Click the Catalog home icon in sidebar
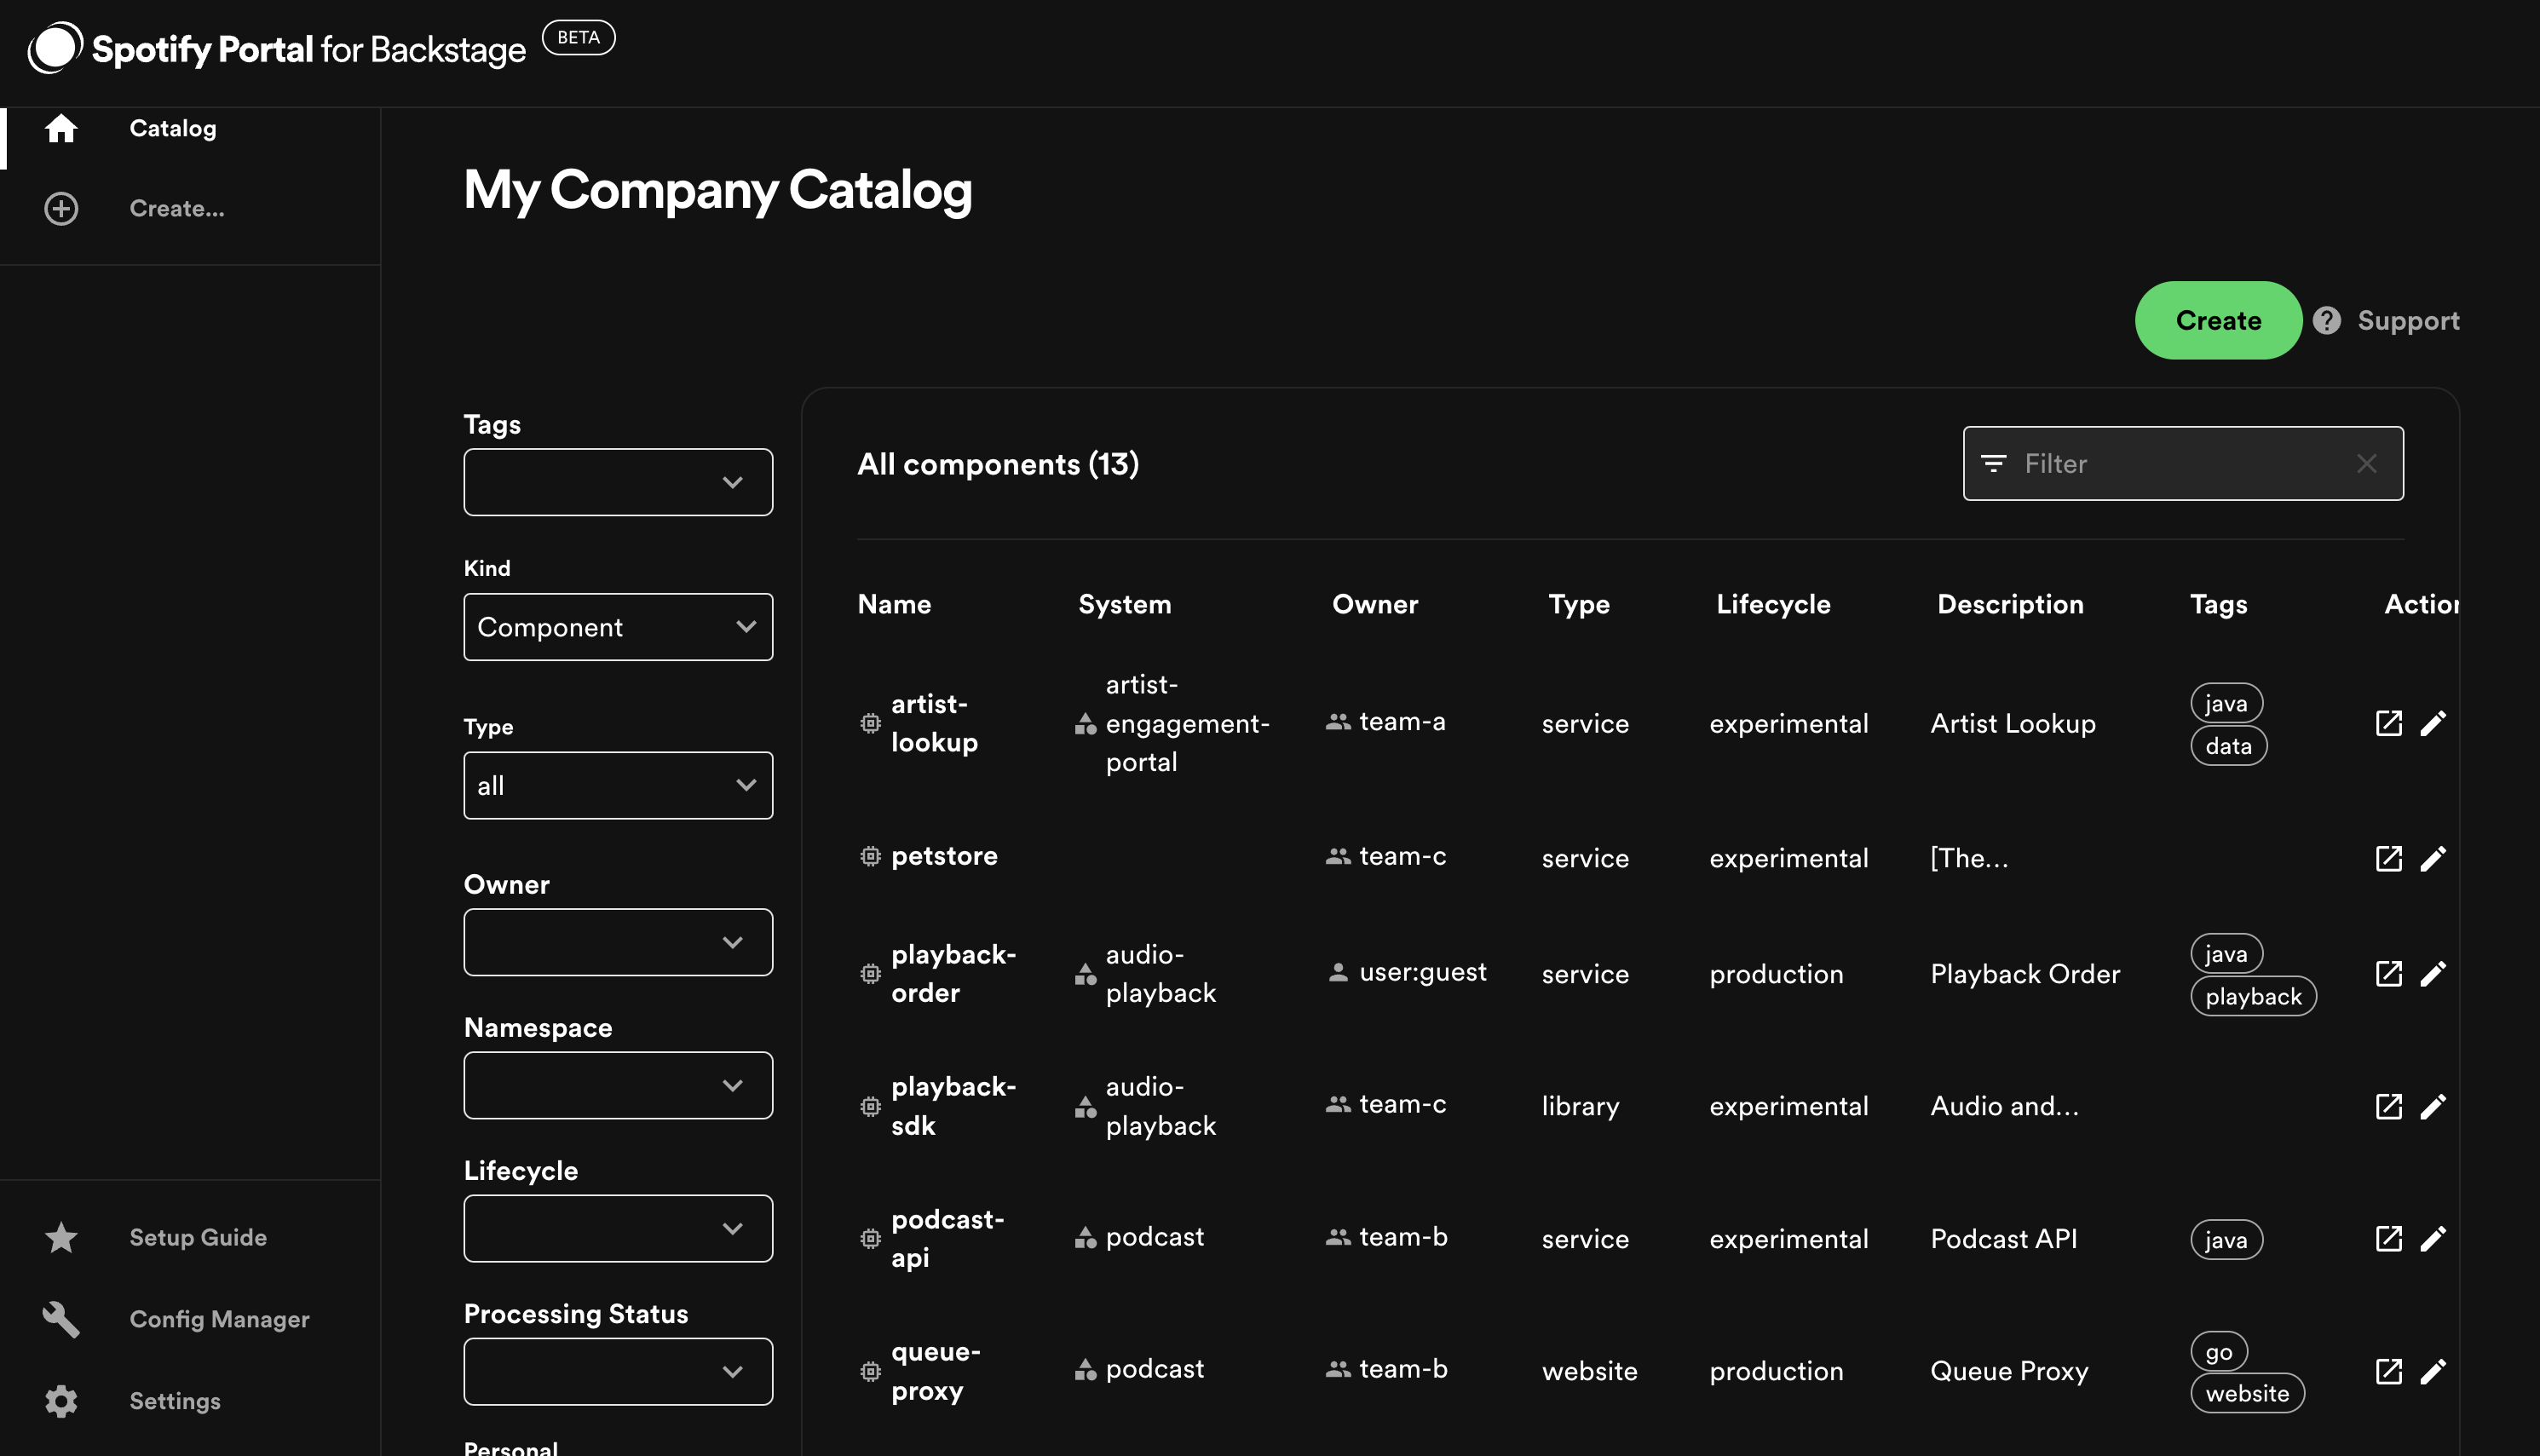2540x1456 pixels. tap(61, 128)
